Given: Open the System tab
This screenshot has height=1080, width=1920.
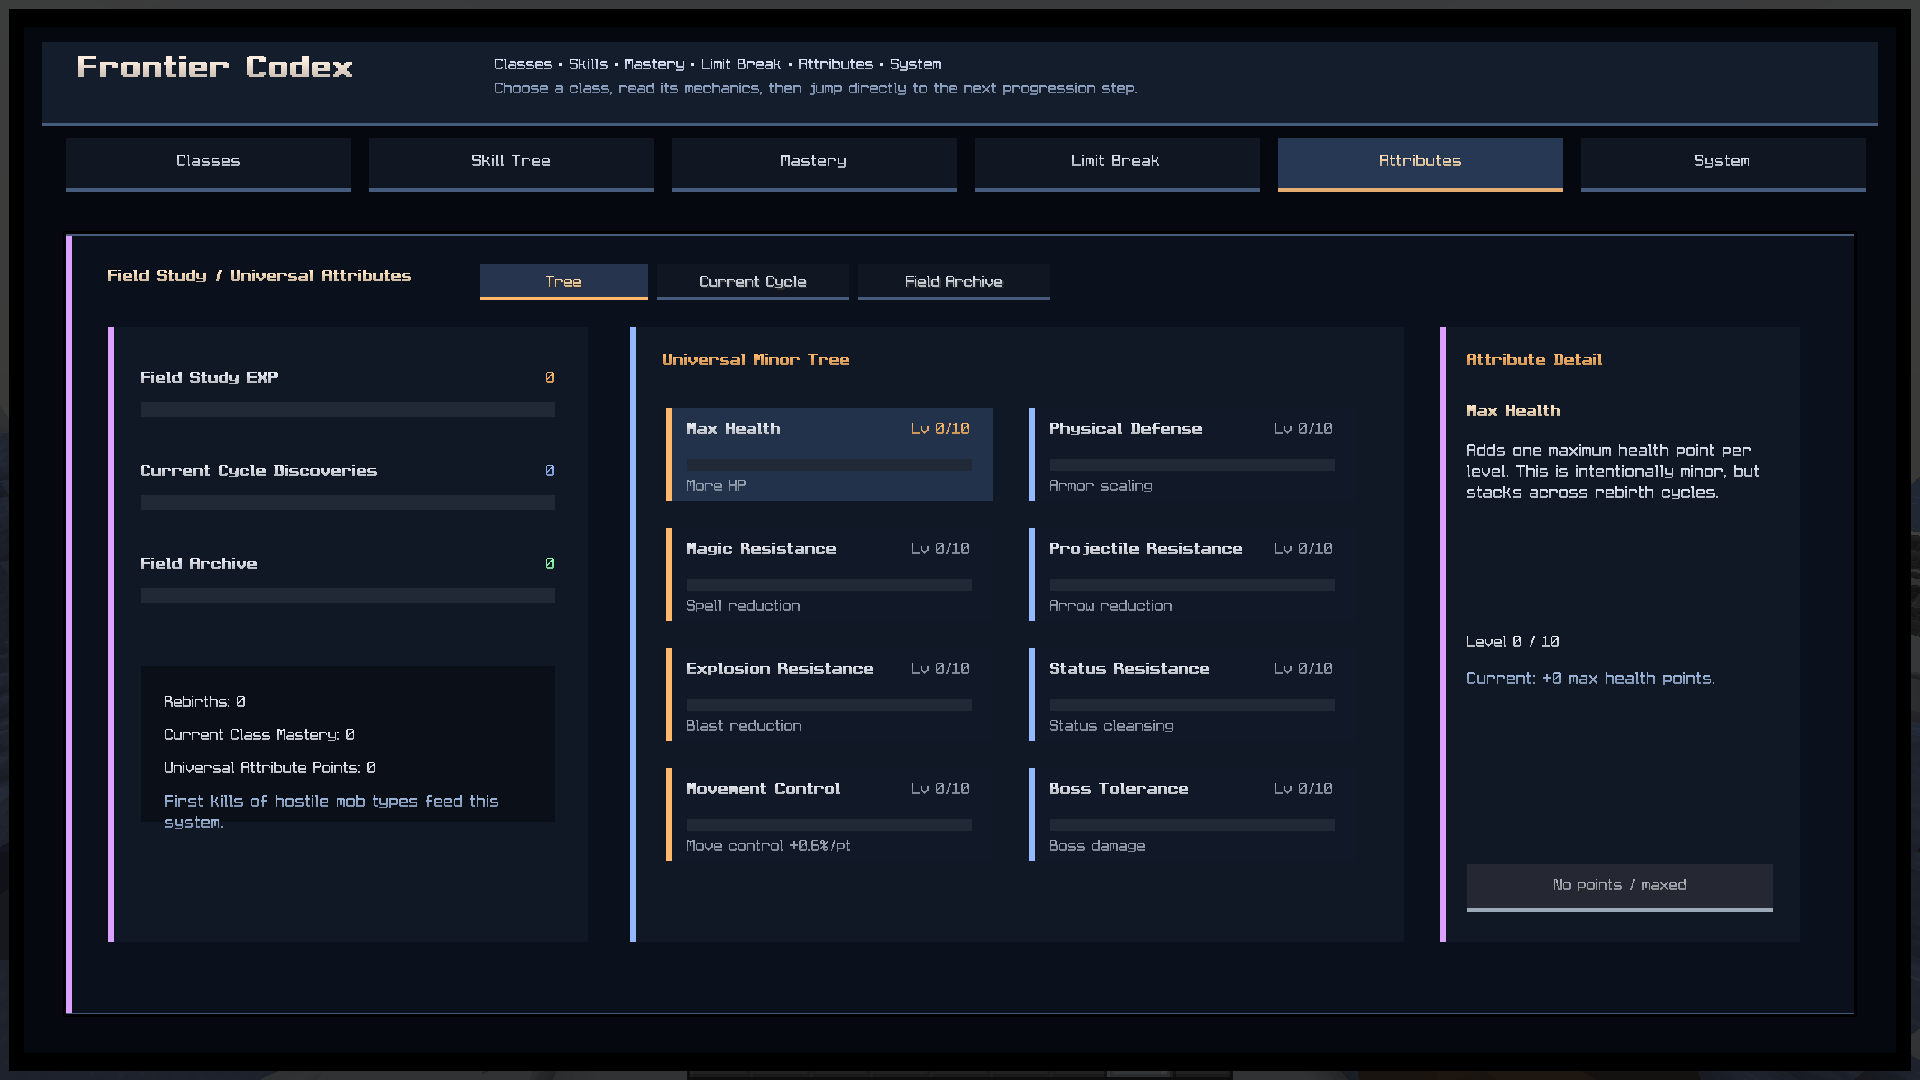Looking at the screenshot, I should click(x=1723, y=164).
